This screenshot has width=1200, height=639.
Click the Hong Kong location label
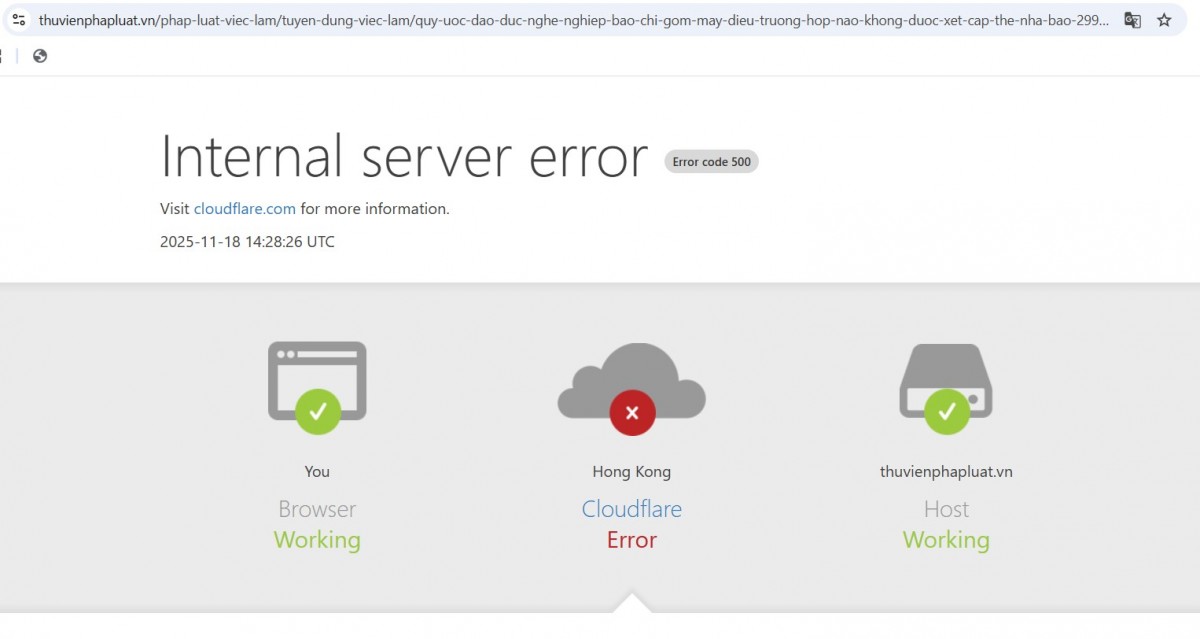pos(631,471)
